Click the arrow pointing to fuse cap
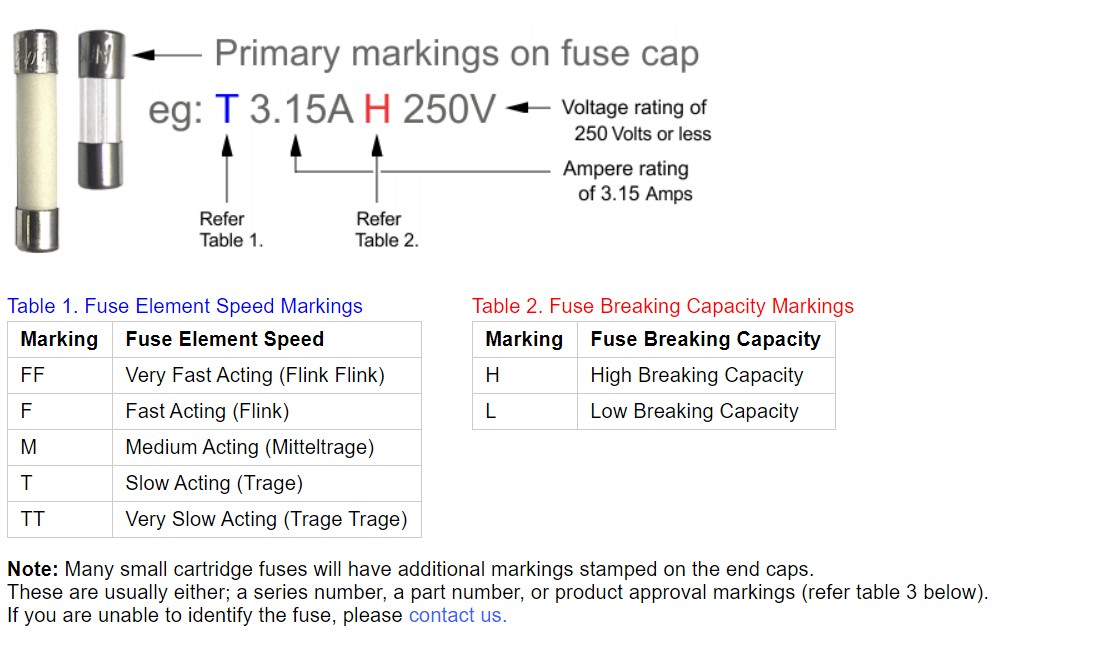 point(167,54)
